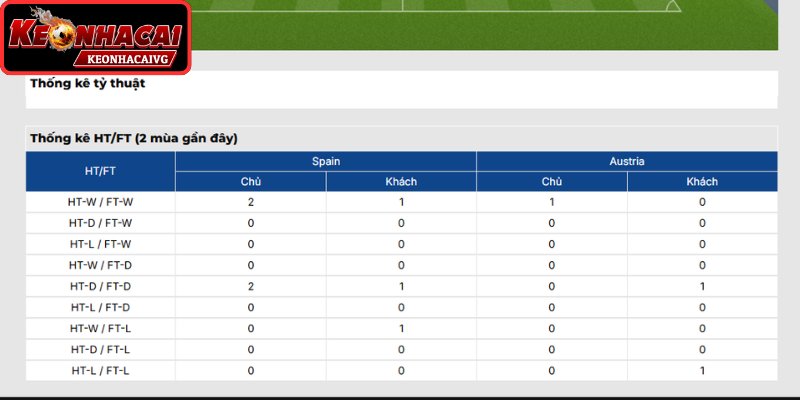Screen dimensions: 800x400
Task: Click the 'Chủ' subheader under Spain
Action: point(251,182)
